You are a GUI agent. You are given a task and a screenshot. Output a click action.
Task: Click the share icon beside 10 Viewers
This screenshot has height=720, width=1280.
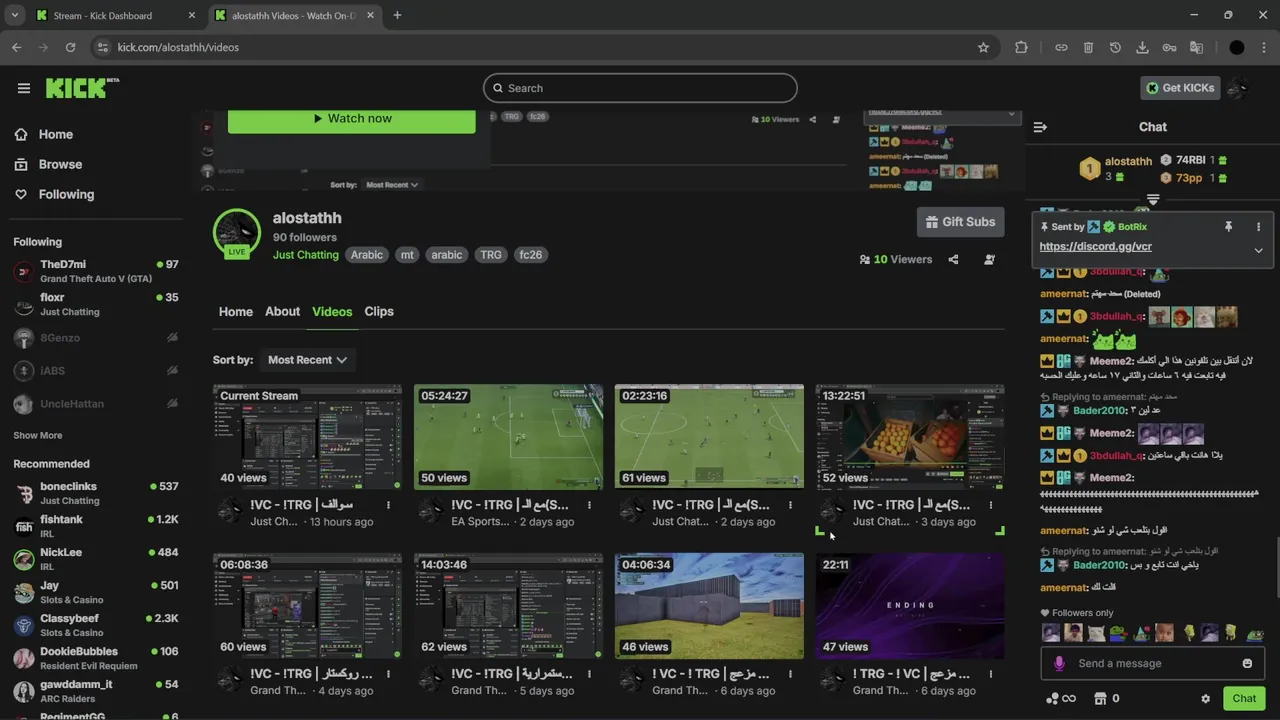953,259
